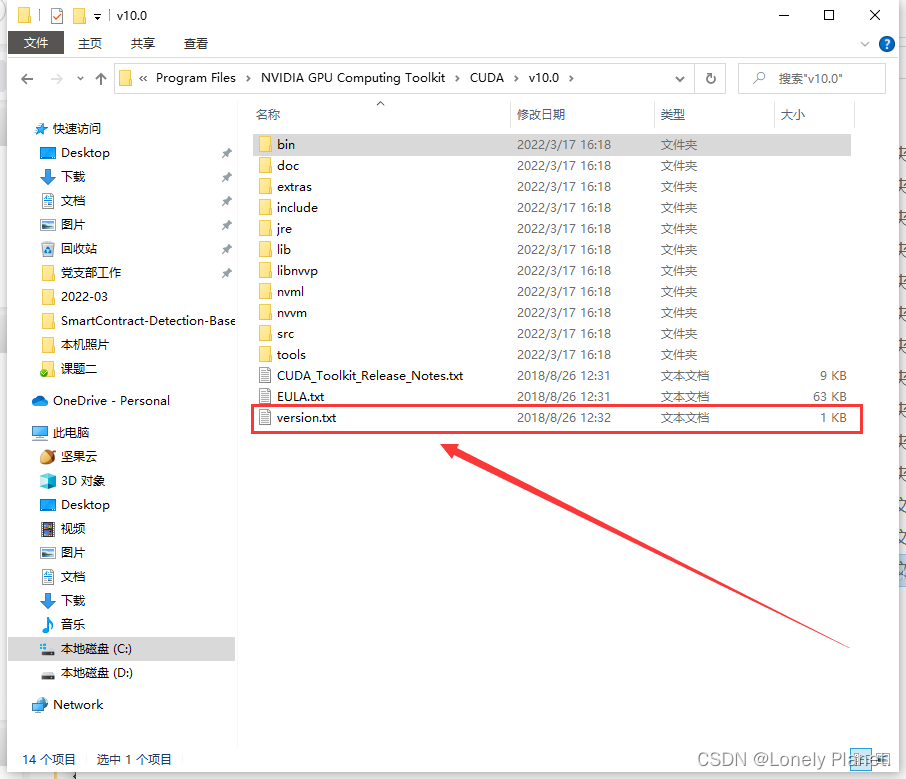
Task: Select the EULA.txt file
Action: (x=551, y=396)
